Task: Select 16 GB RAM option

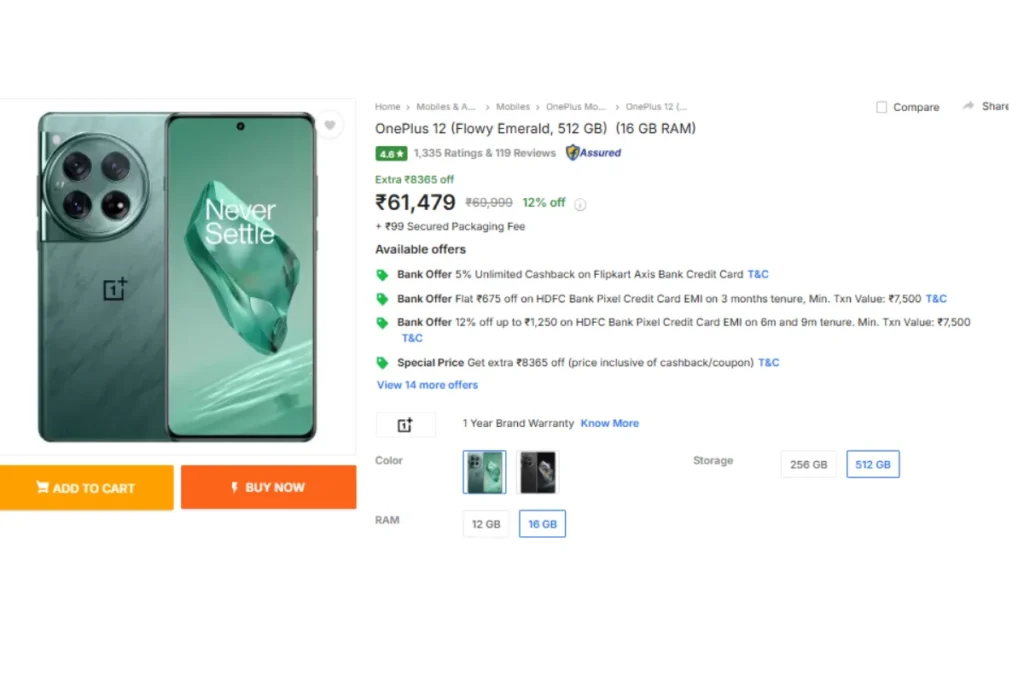Action: (x=542, y=524)
